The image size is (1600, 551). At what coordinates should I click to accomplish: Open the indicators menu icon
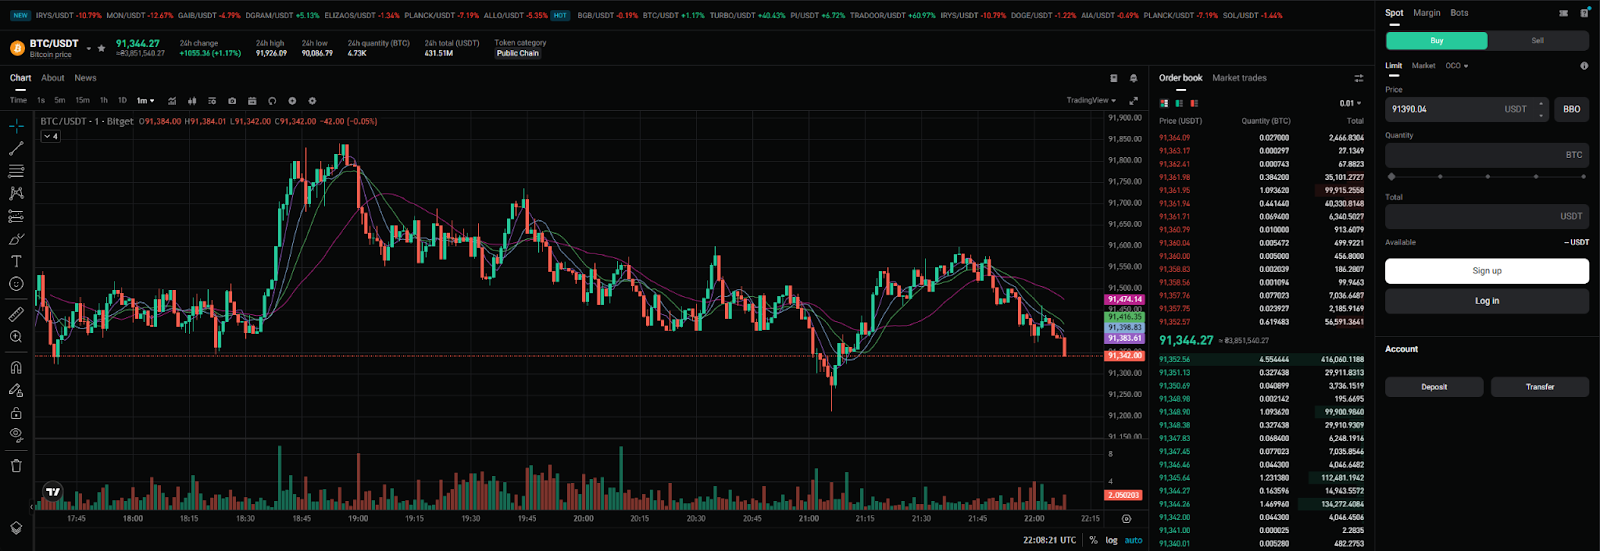(172, 100)
